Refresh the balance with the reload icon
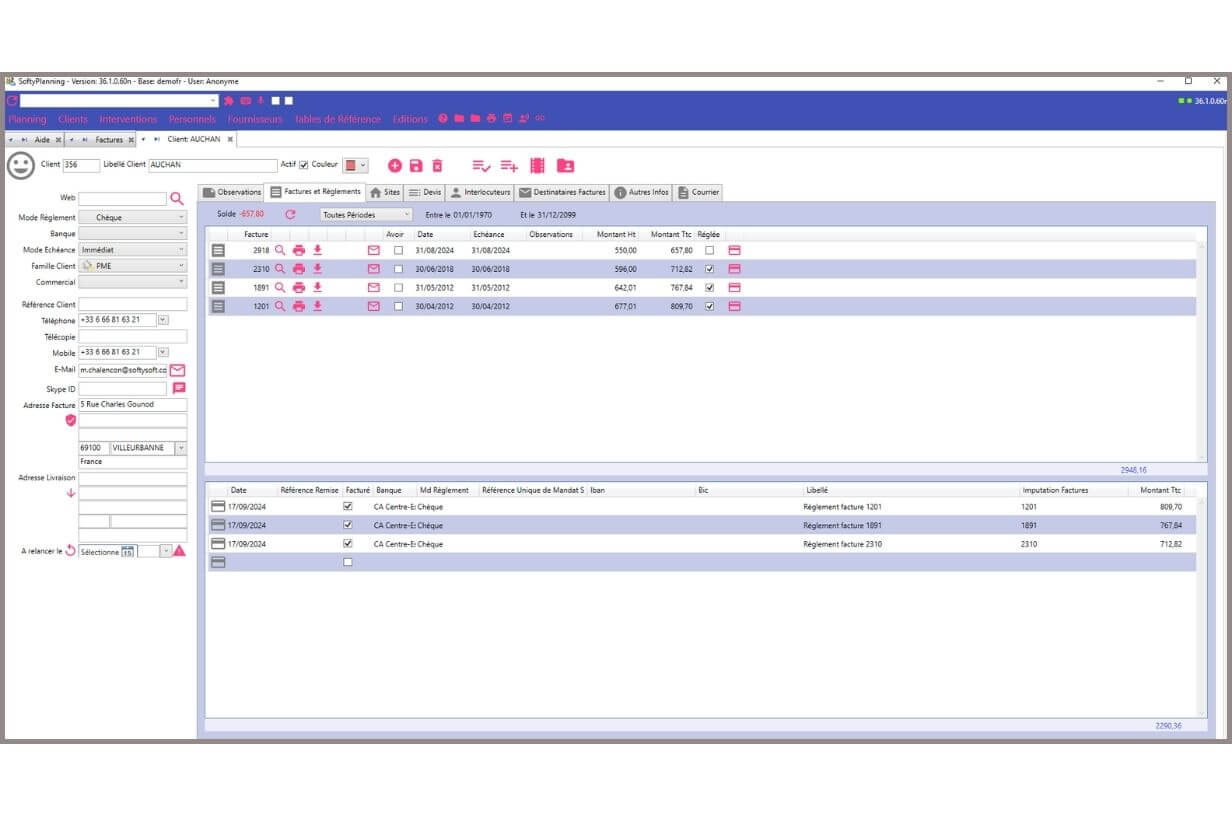This screenshot has height=816, width=1232. 290,214
